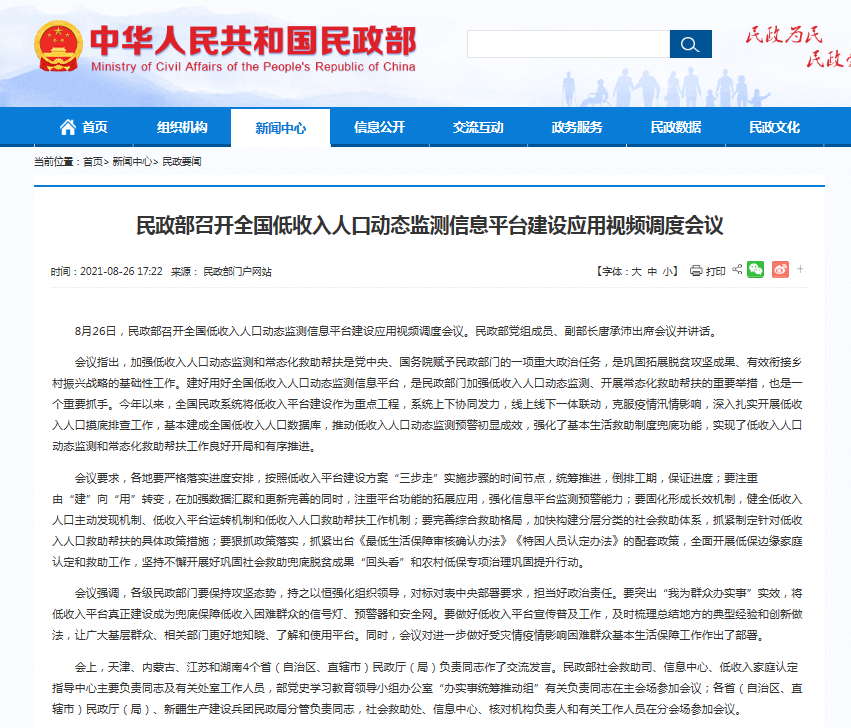This screenshot has width=851, height=728.
Task: Click the search magnifier button
Action: pyautogui.click(x=690, y=44)
